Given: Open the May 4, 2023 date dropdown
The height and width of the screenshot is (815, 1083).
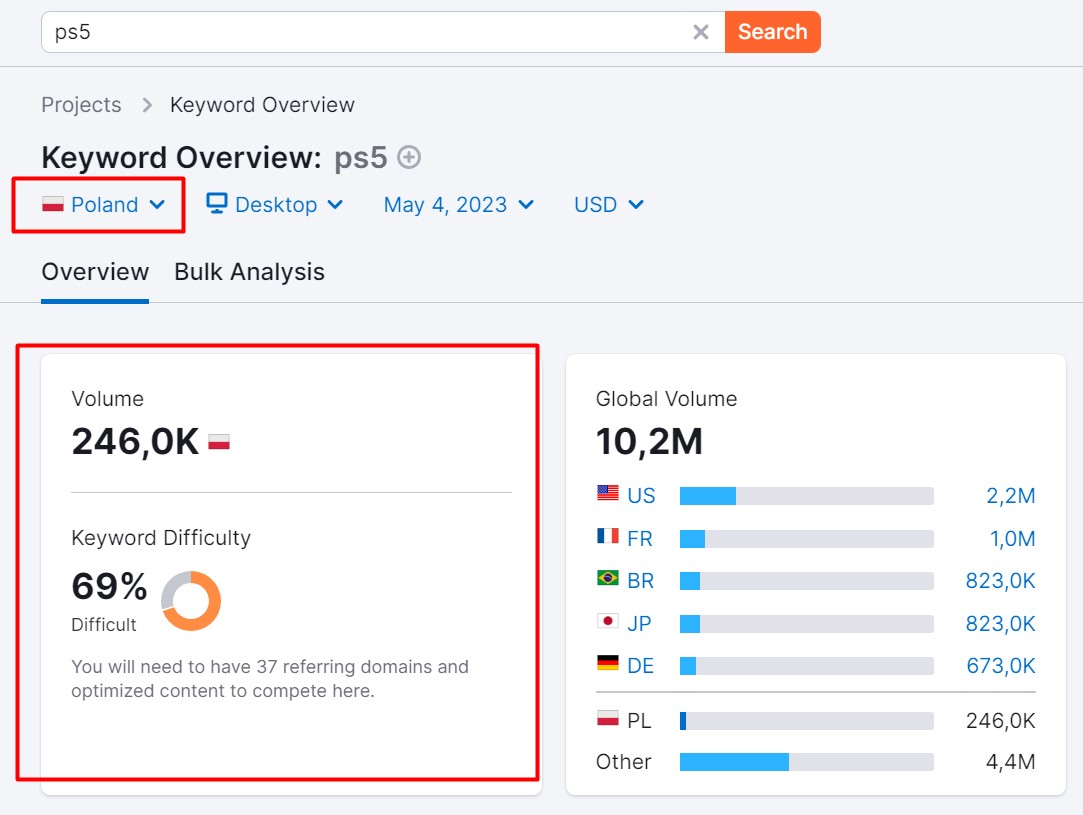Looking at the screenshot, I should pyautogui.click(x=459, y=204).
